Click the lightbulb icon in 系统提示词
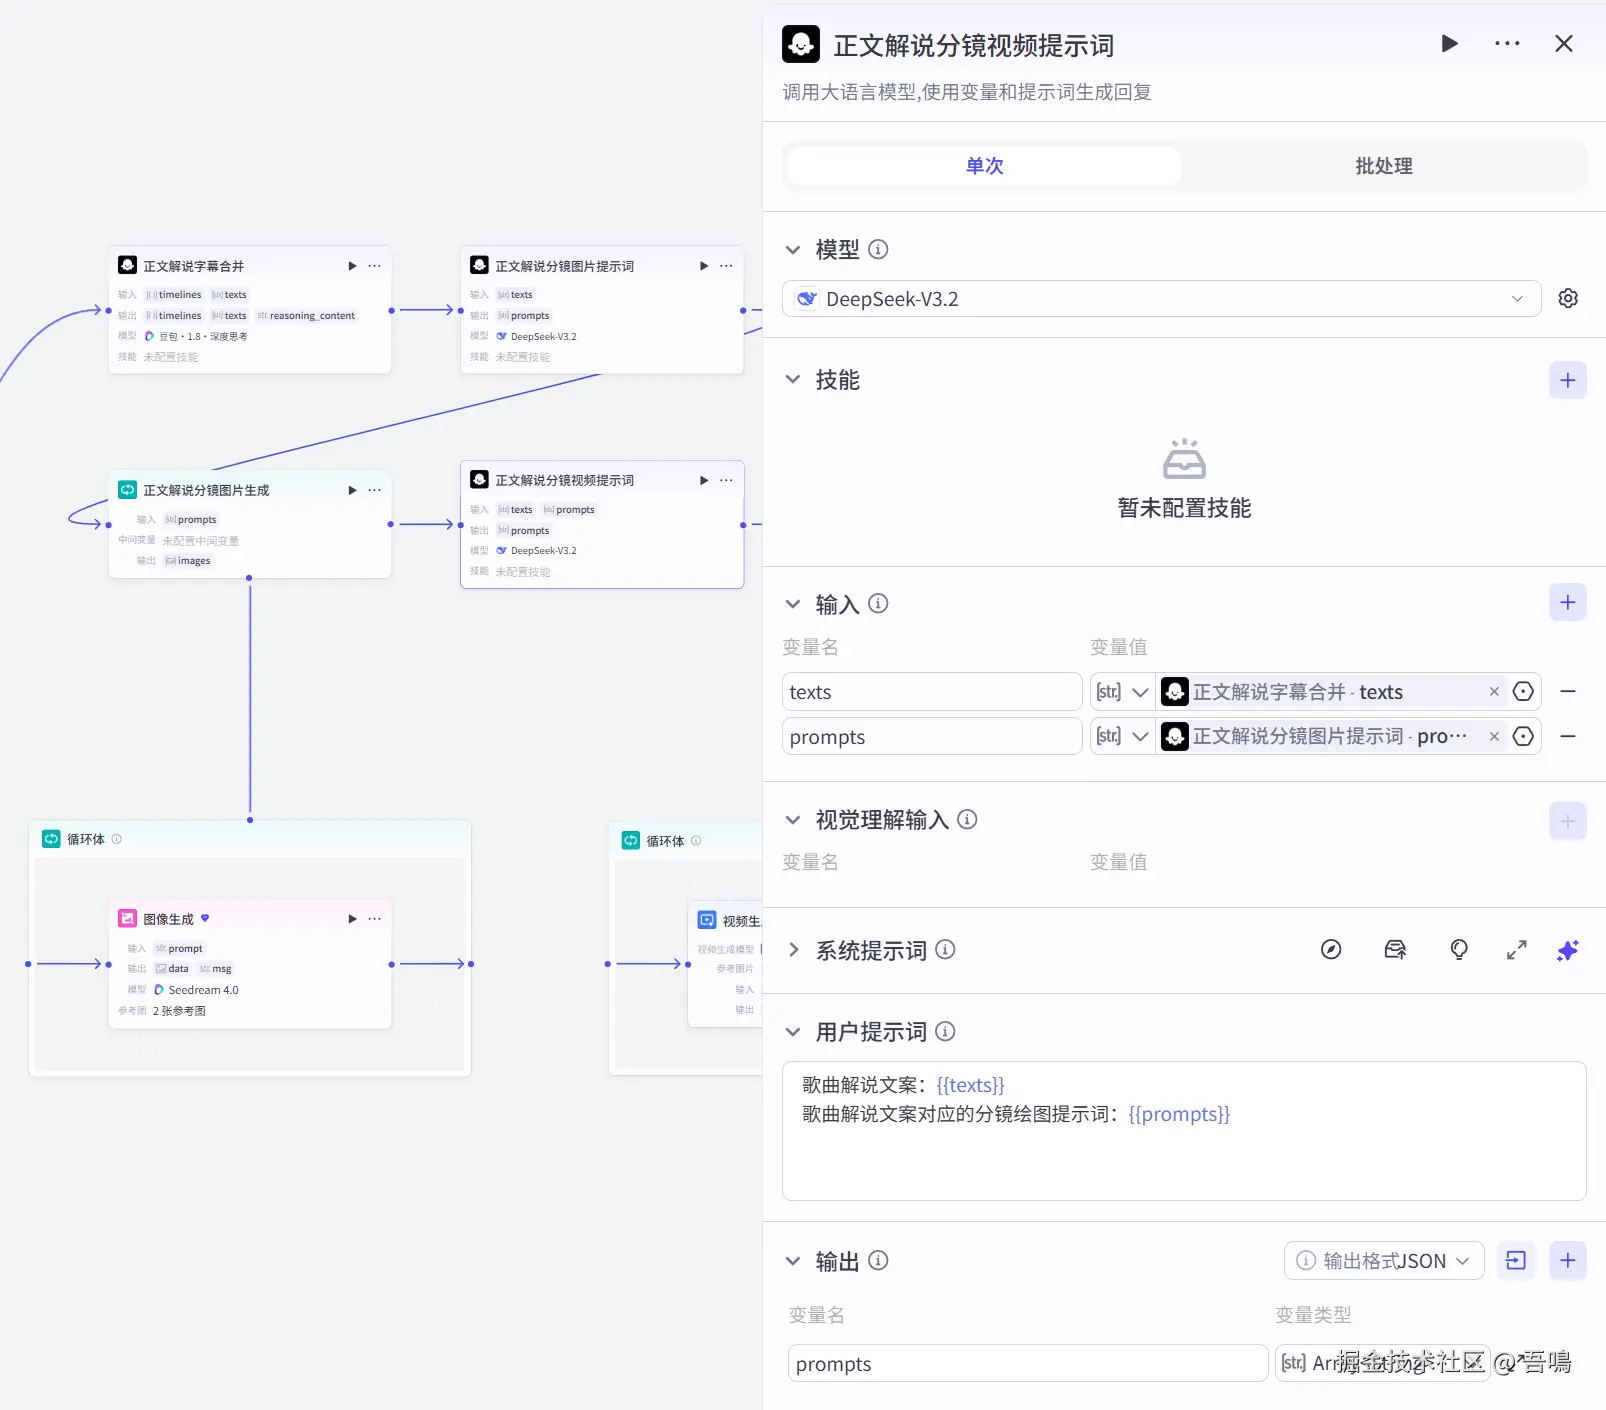The image size is (1606, 1410). point(1459,950)
